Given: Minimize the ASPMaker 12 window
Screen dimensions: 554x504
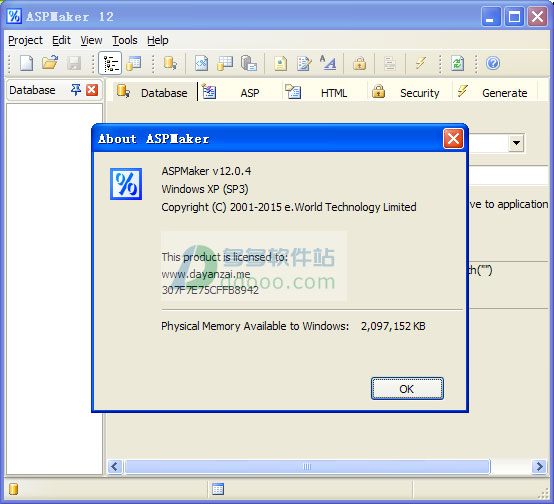Looking at the screenshot, I should click(x=491, y=16).
